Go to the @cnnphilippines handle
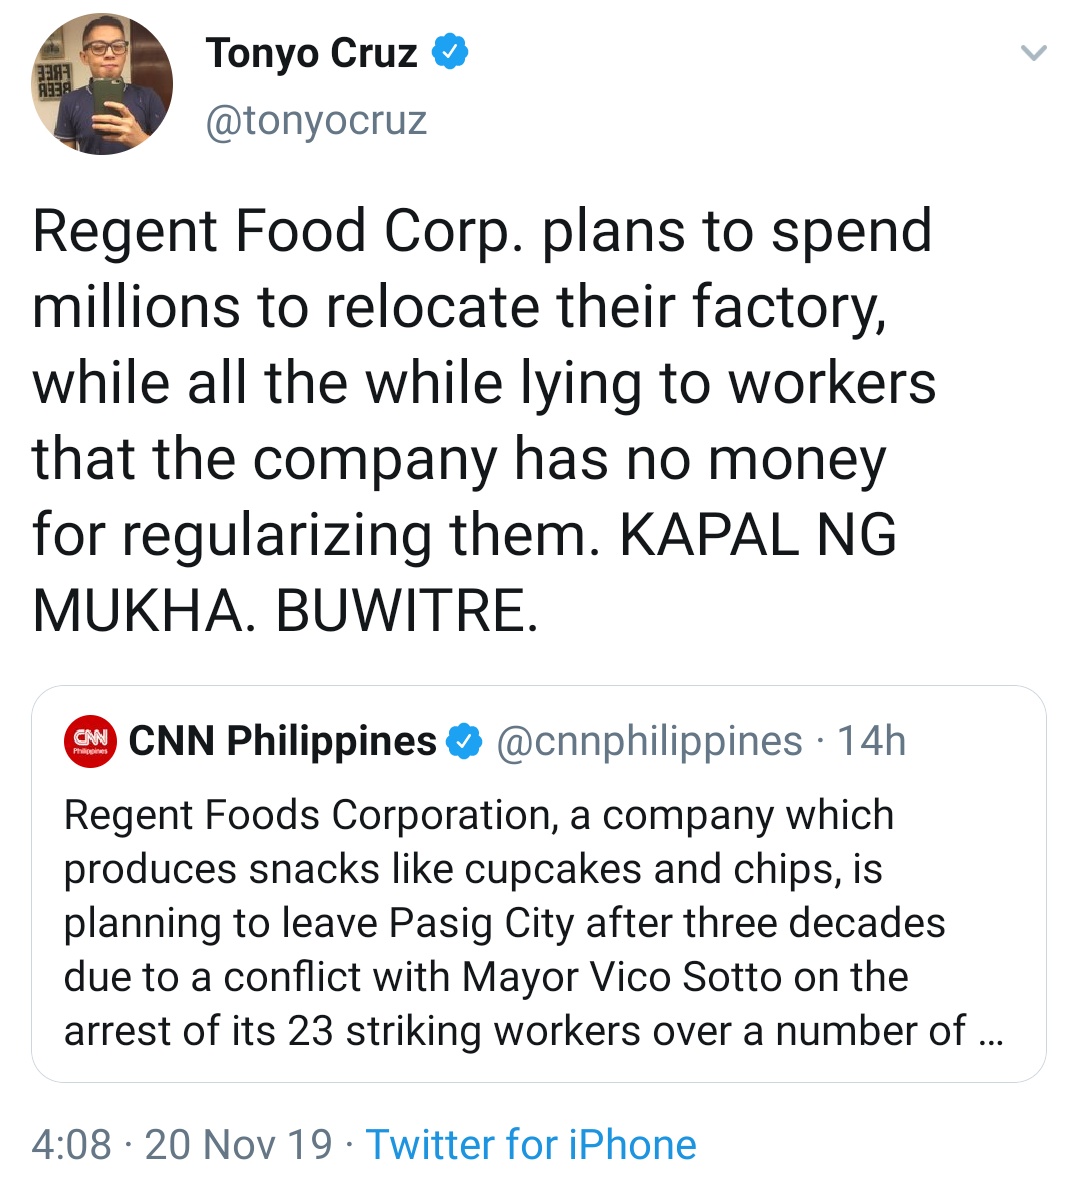Viewport: 1077px width, 1195px height. pos(649,742)
